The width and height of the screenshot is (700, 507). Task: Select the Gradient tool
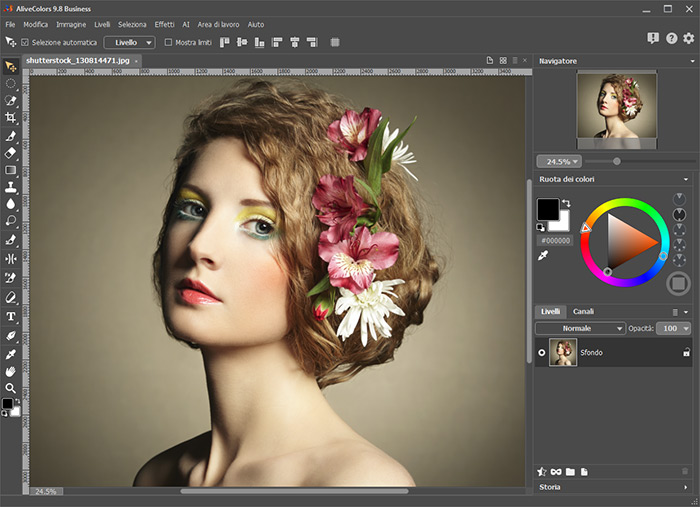(11, 170)
